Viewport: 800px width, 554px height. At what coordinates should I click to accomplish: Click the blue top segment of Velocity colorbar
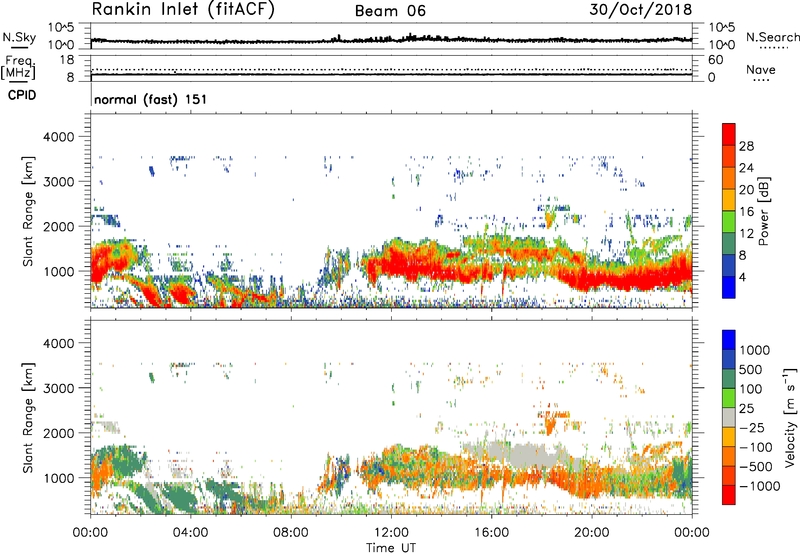[729, 340]
